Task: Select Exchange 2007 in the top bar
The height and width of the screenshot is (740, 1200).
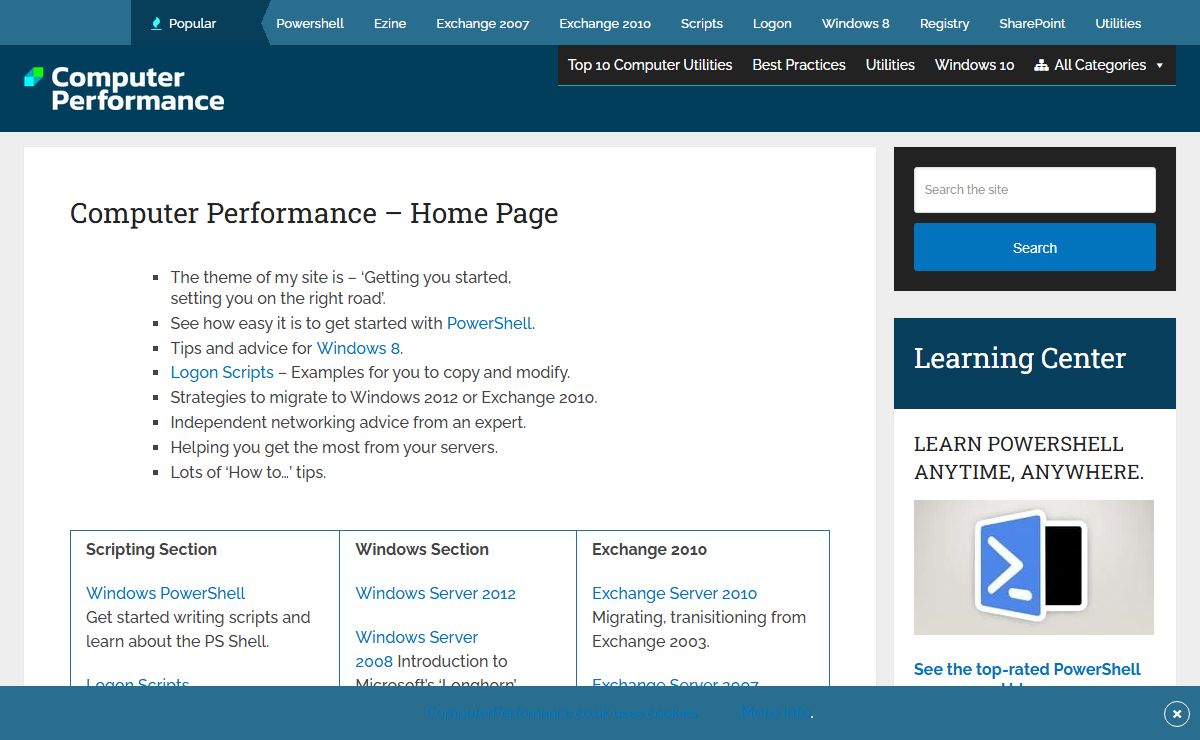Action: (483, 23)
